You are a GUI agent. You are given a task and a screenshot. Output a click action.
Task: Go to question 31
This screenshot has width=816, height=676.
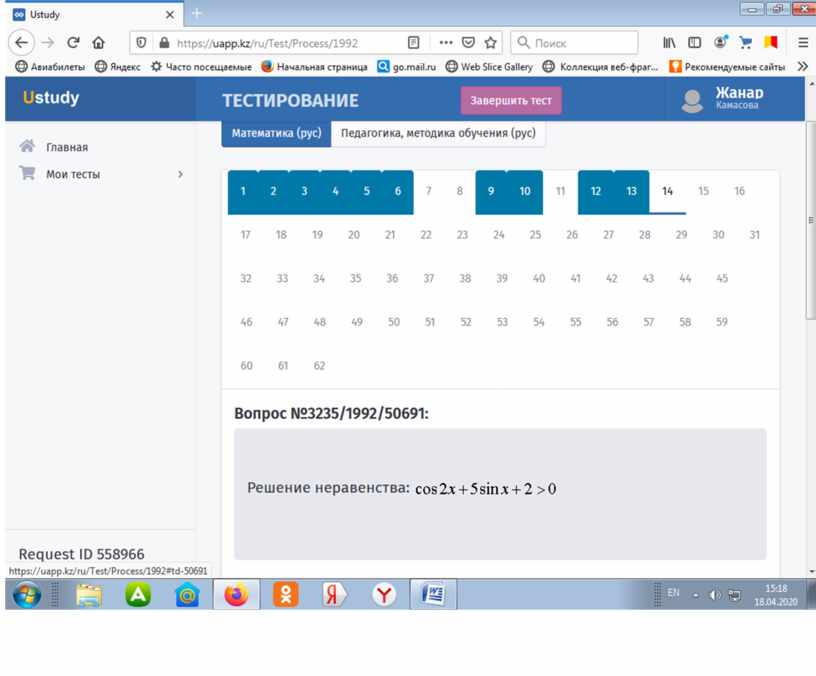pos(755,235)
